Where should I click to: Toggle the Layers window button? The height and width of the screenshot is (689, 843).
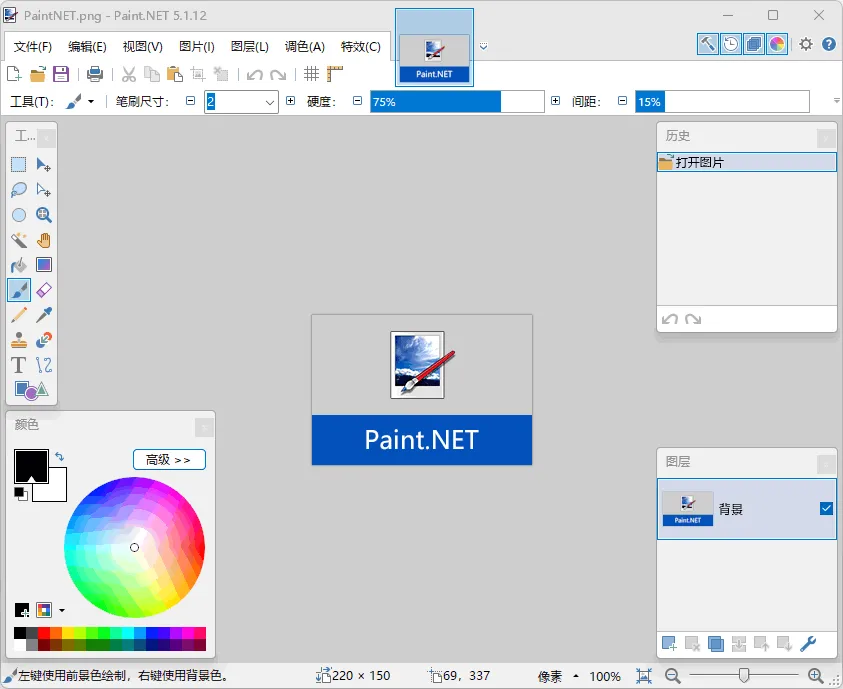754,44
